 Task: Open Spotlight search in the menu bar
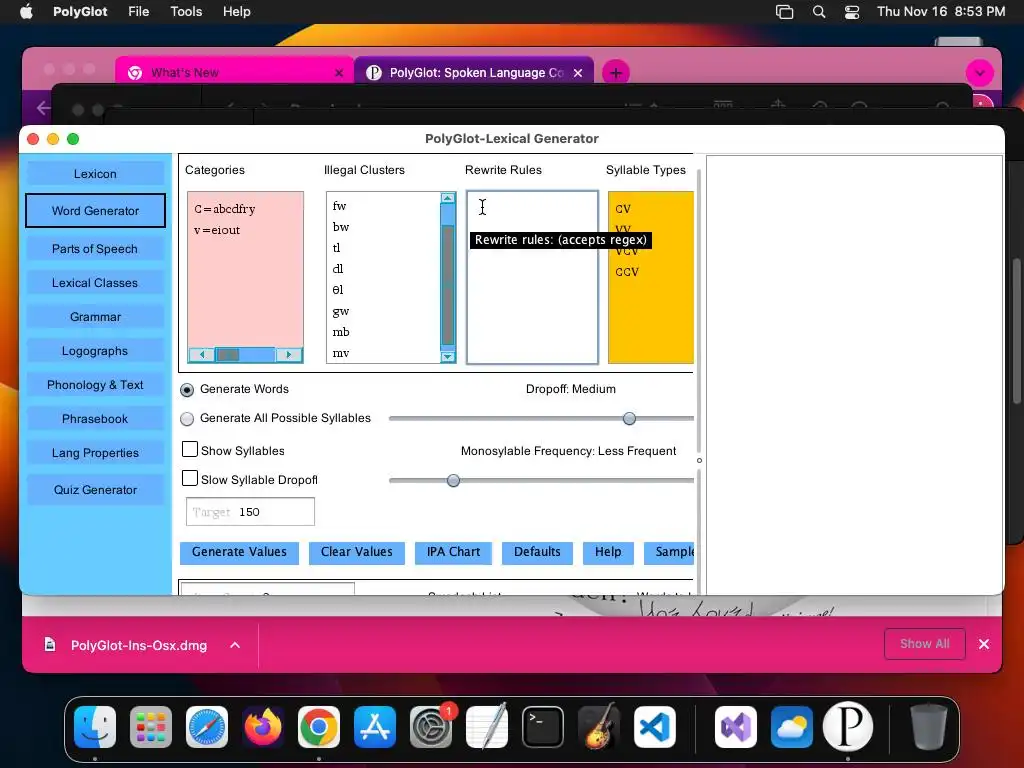click(819, 12)
